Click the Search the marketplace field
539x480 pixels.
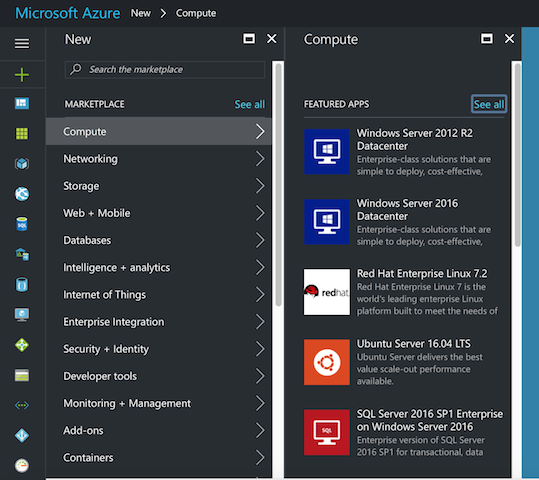tap(165, 69)
